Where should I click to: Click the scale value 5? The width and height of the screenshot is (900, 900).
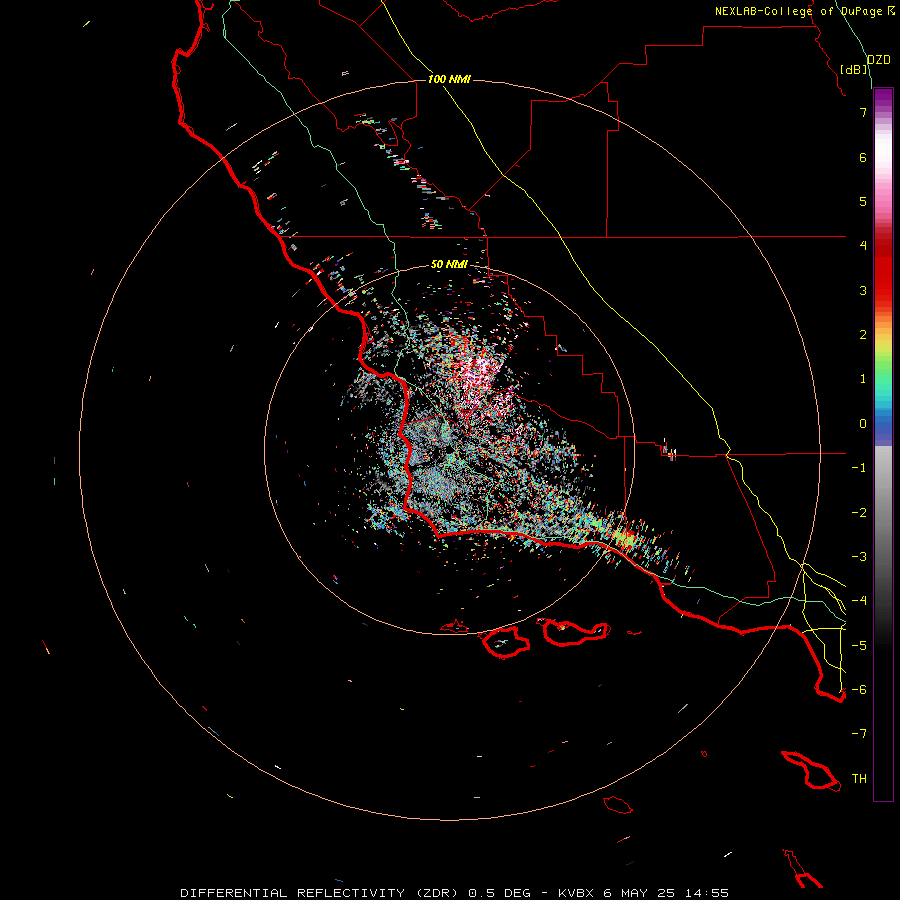coord(863,201)
